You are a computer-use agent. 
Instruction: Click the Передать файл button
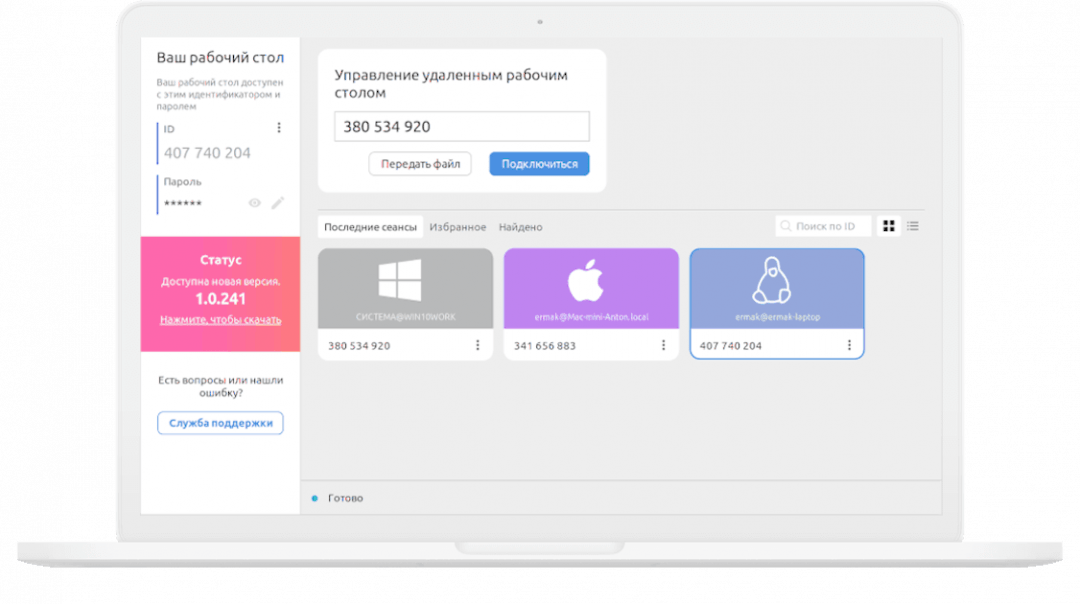coord(420,164)
